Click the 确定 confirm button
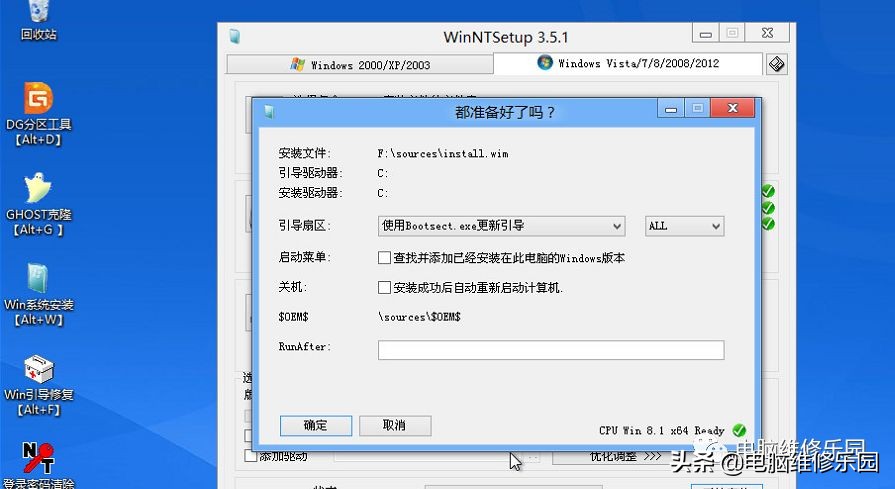895x489 pixels. pyautogui.click(x=316, y=426)
